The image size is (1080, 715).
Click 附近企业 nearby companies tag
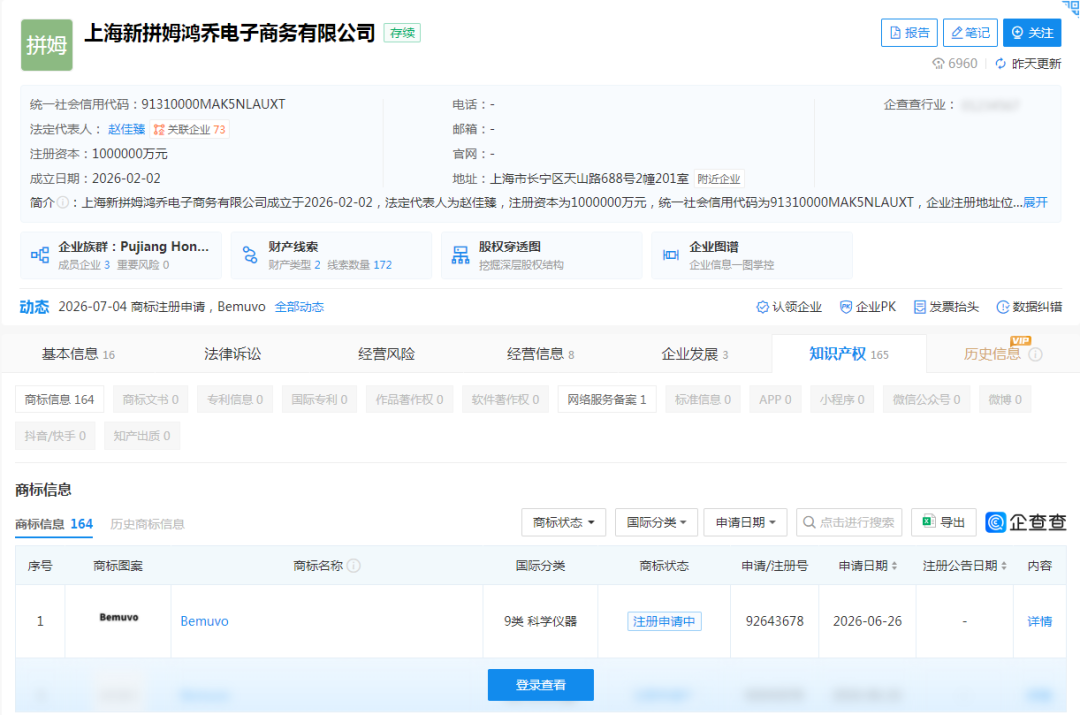coord(718,179)
